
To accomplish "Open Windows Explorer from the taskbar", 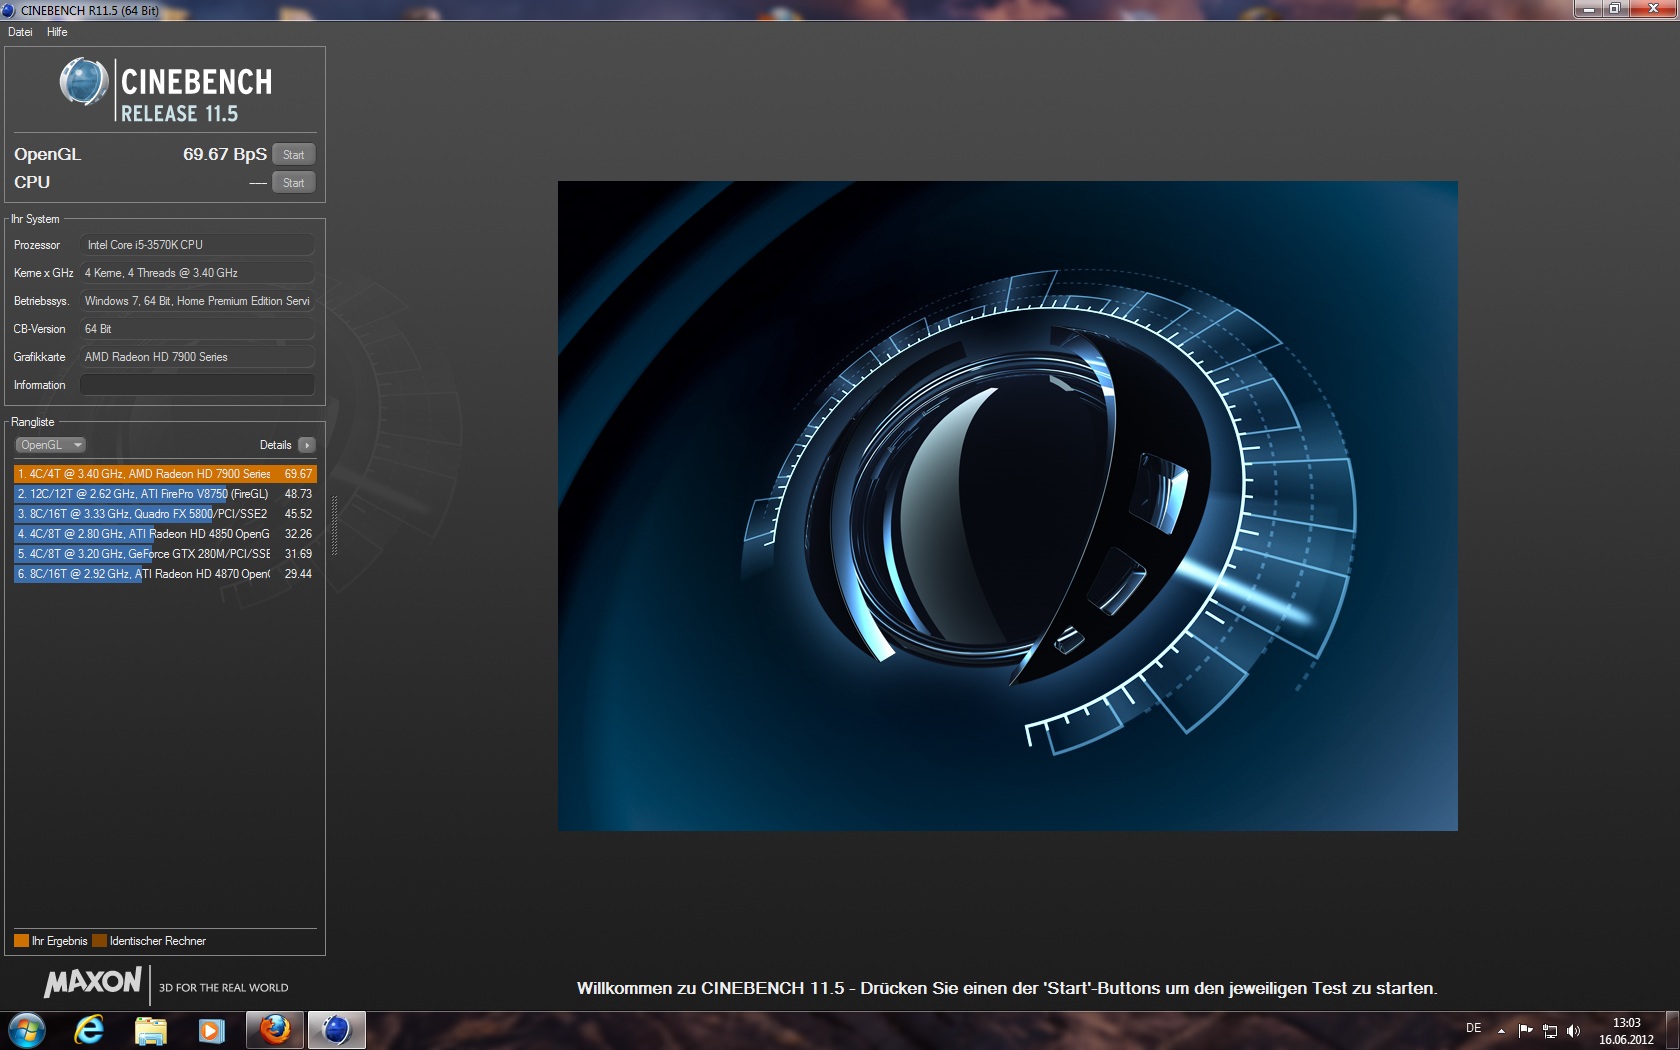I will pos(151,1030).
